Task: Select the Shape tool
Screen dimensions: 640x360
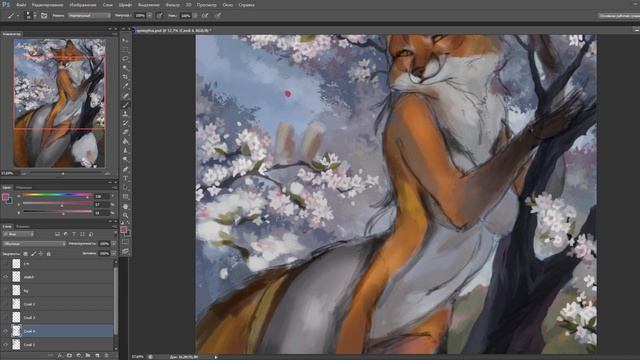Action: (x=125, y=197)
